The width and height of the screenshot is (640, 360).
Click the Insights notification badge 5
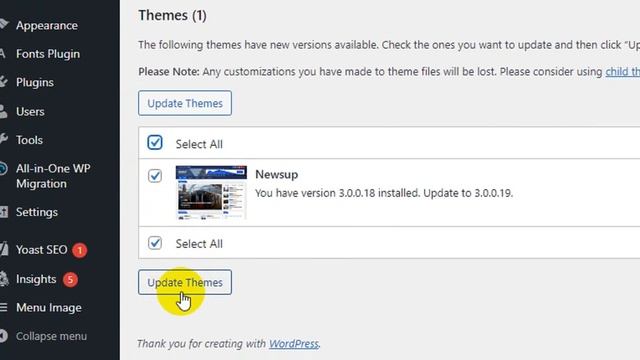click(70, 280)
